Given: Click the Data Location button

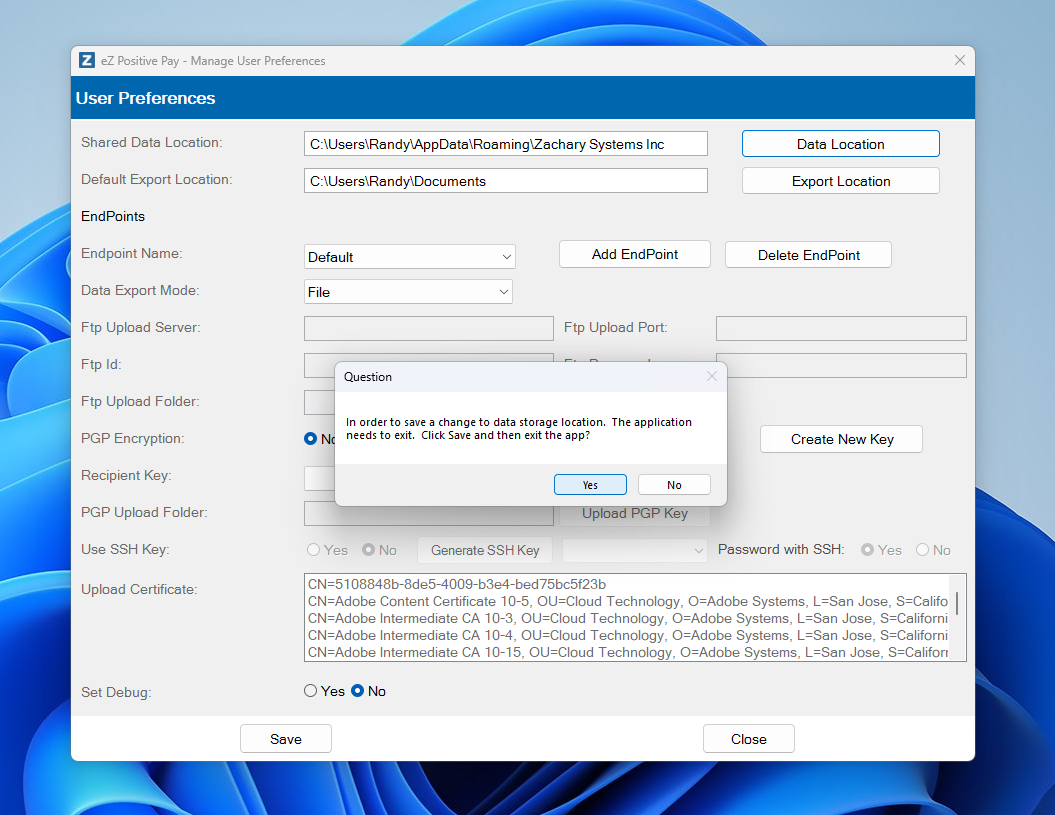Looking at the screenshot, I should coord(840,144).
